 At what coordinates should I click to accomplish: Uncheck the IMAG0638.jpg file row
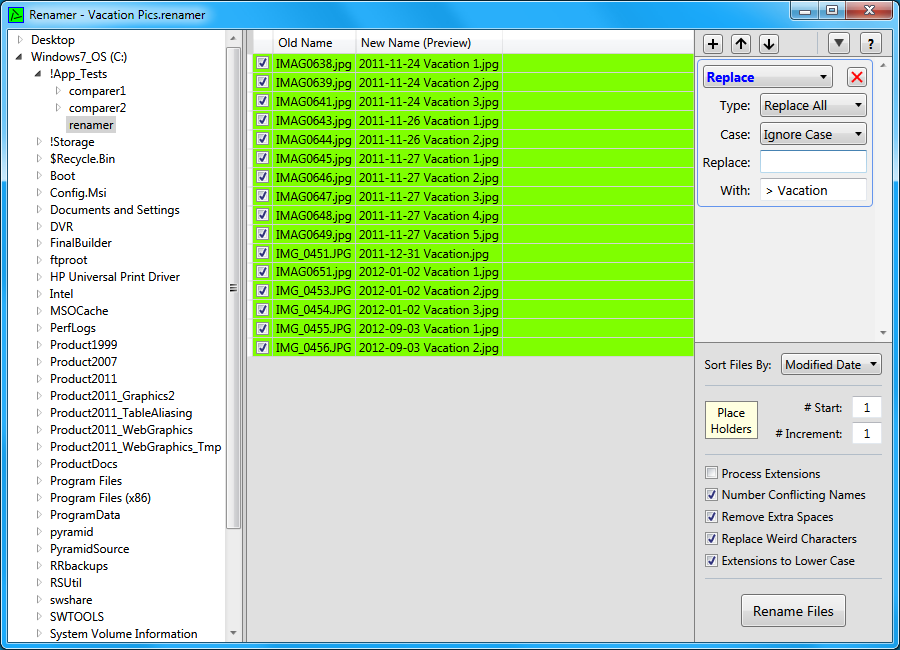point(262,63)
